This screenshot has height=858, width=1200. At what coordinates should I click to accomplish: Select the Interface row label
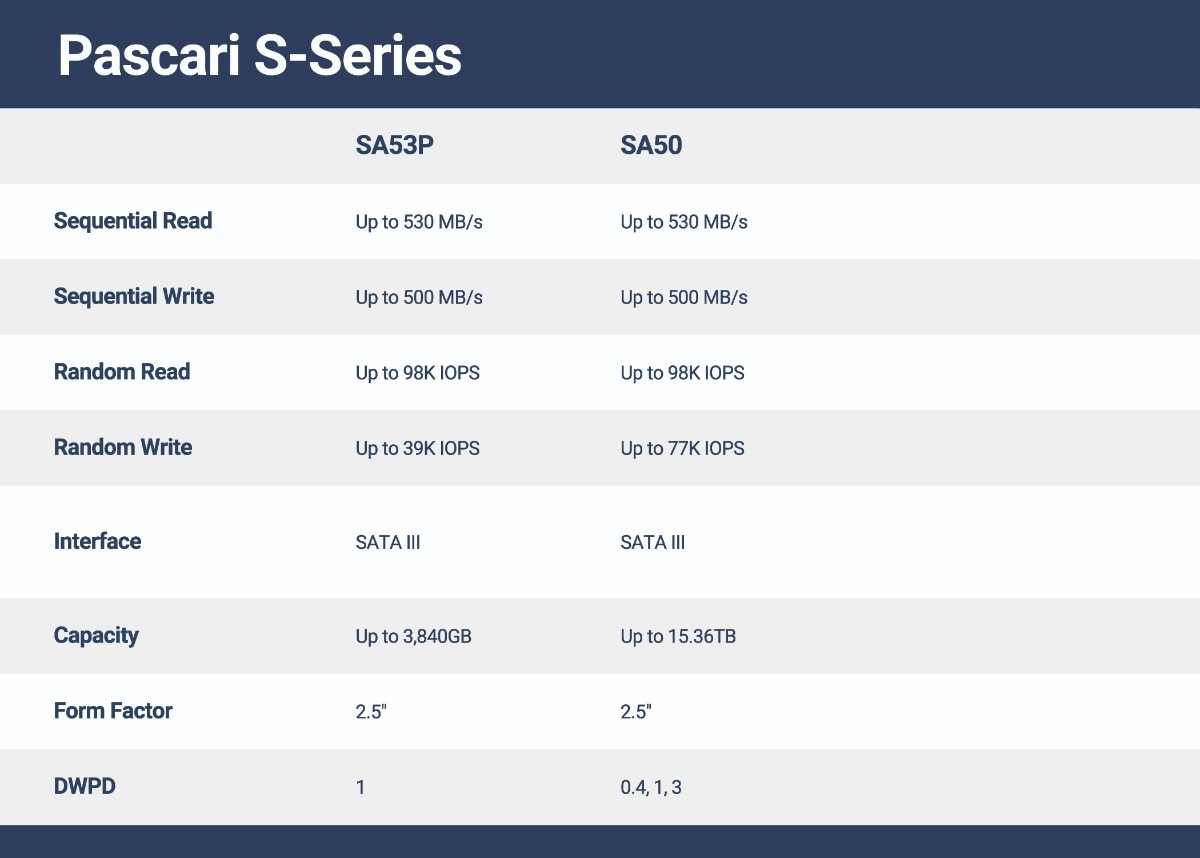click(97, 542)
